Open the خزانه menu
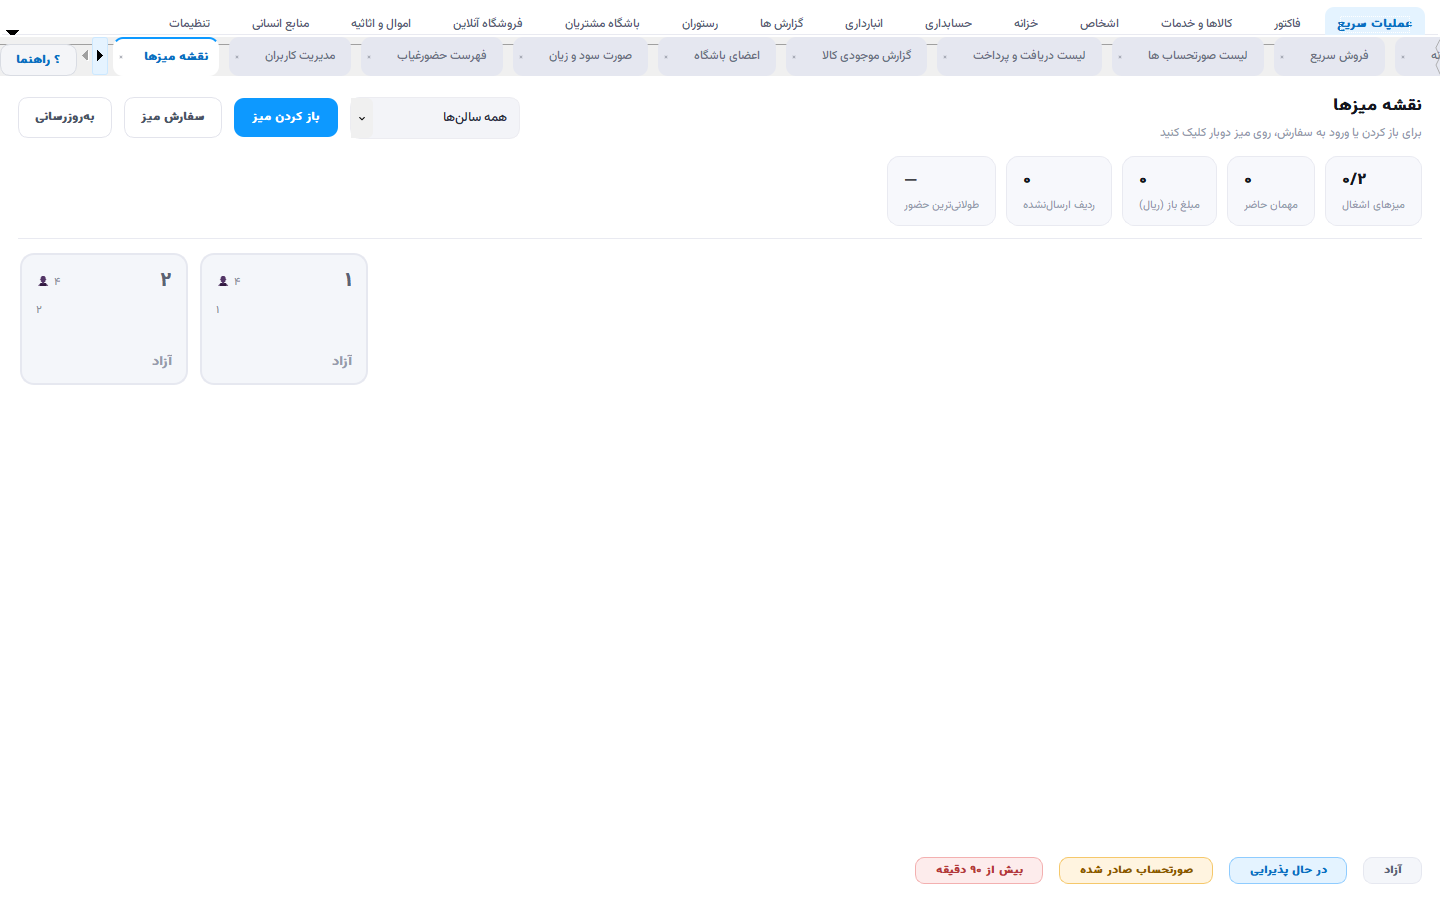Screen dimensions: 1440x900 point(1026,23)
